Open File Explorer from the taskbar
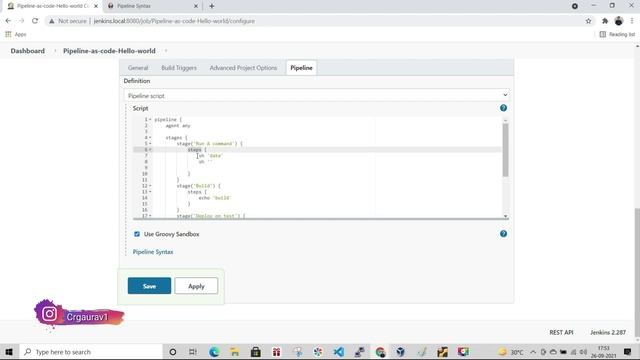The width and height of the screenshot is (640, 360). coord(235,352)
